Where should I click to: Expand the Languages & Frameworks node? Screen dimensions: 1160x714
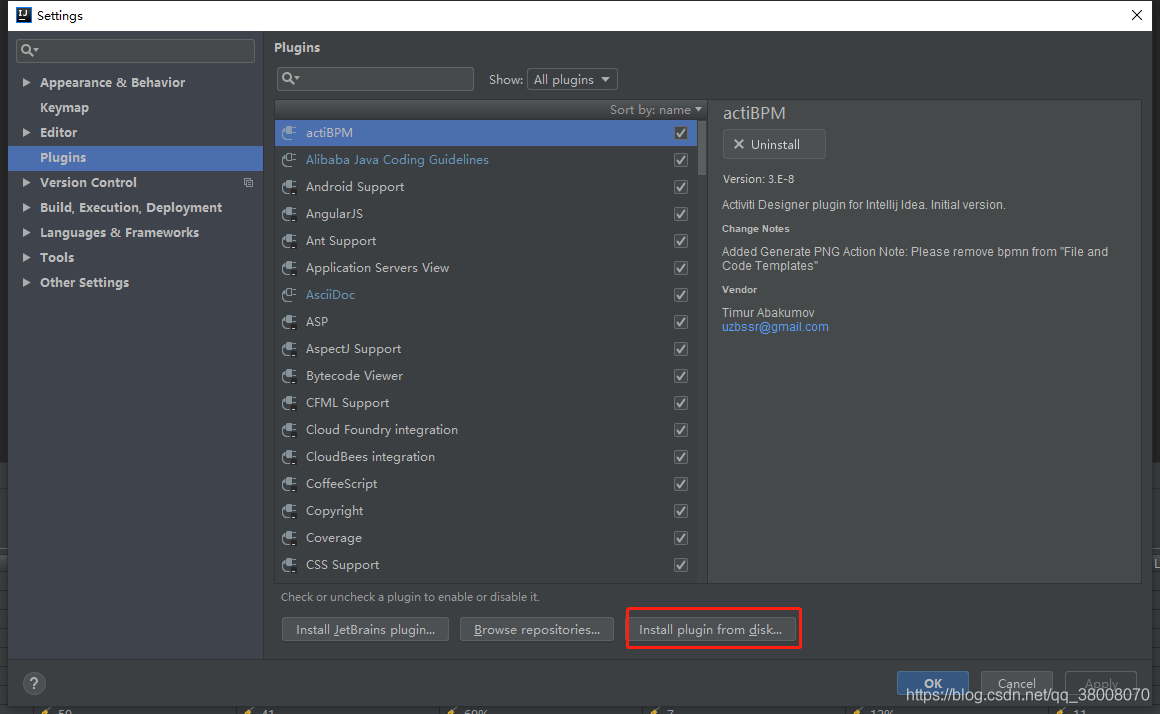26,233
